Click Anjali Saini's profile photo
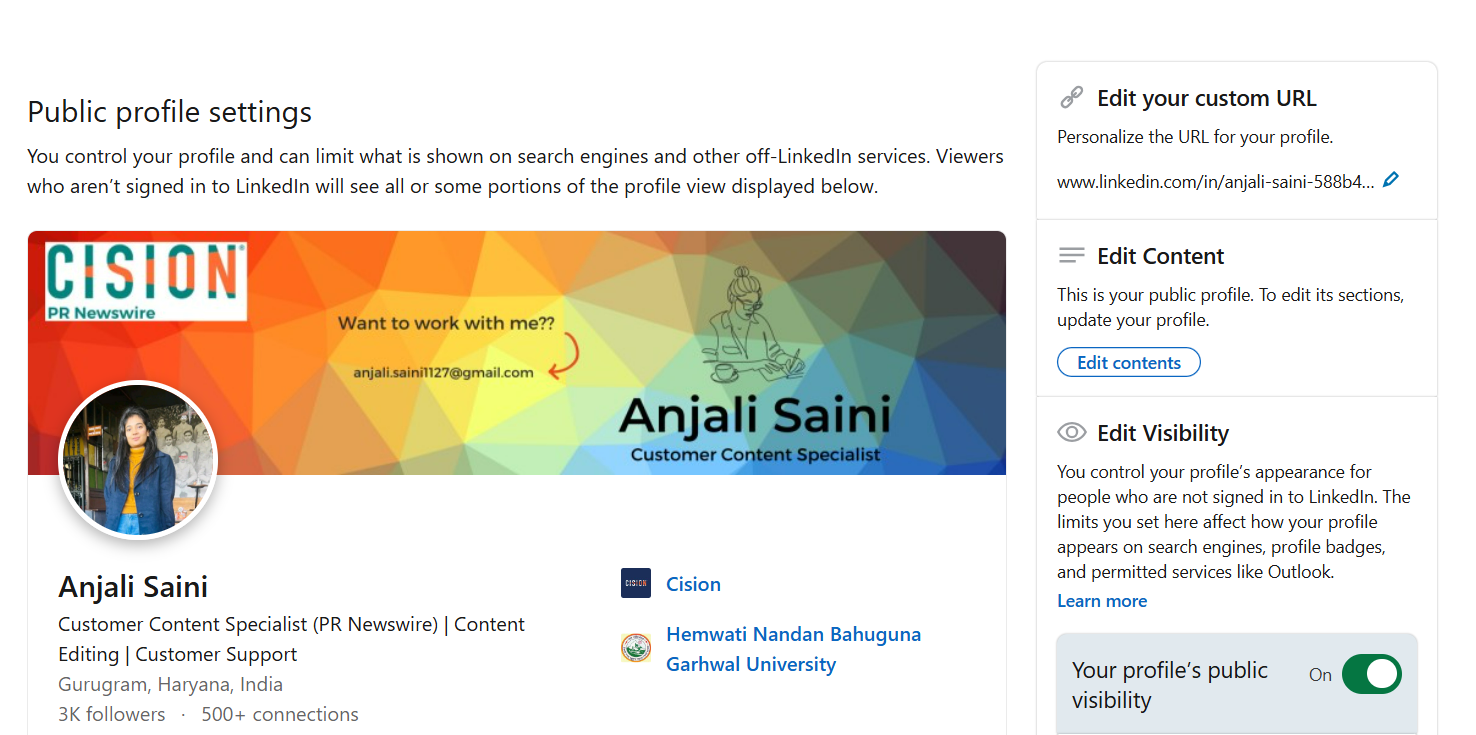 tap(137, 459)
